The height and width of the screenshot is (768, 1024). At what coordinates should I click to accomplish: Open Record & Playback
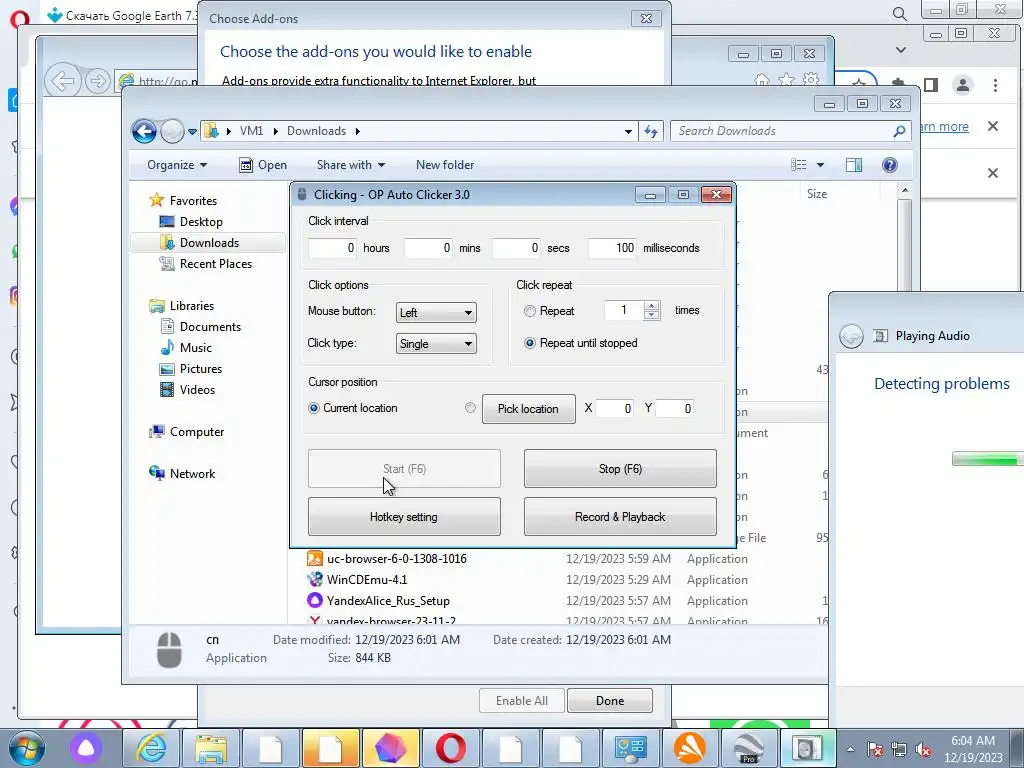pyautogui.click(x=620, y=517)
